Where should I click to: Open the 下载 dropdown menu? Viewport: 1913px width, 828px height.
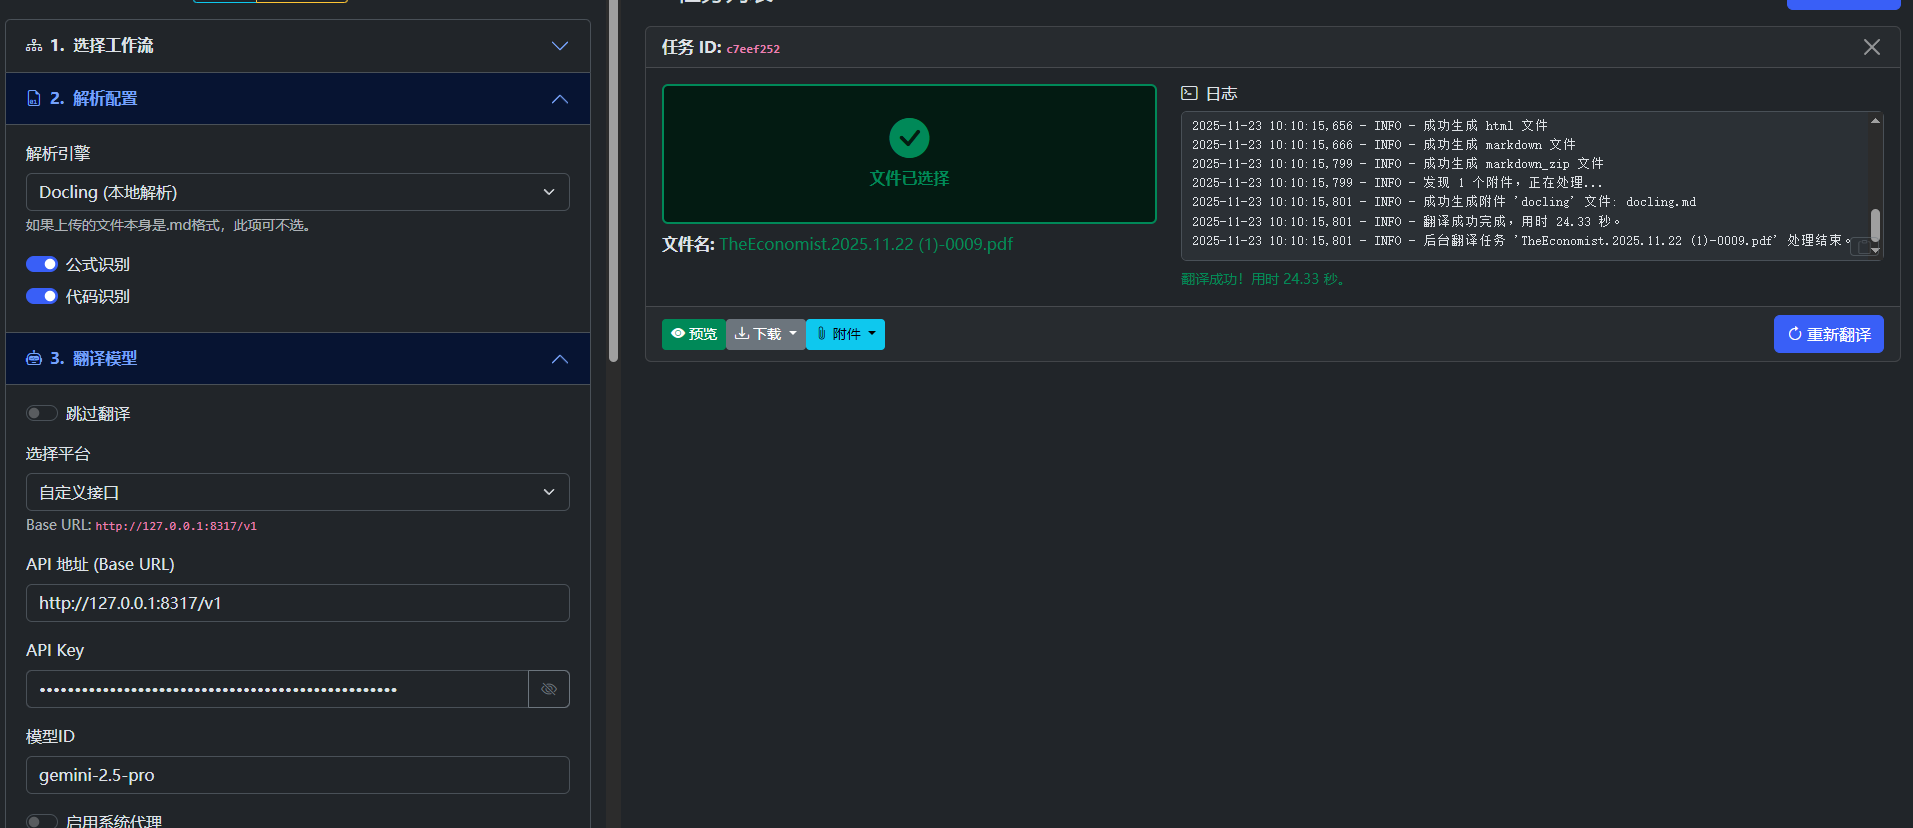766,334
